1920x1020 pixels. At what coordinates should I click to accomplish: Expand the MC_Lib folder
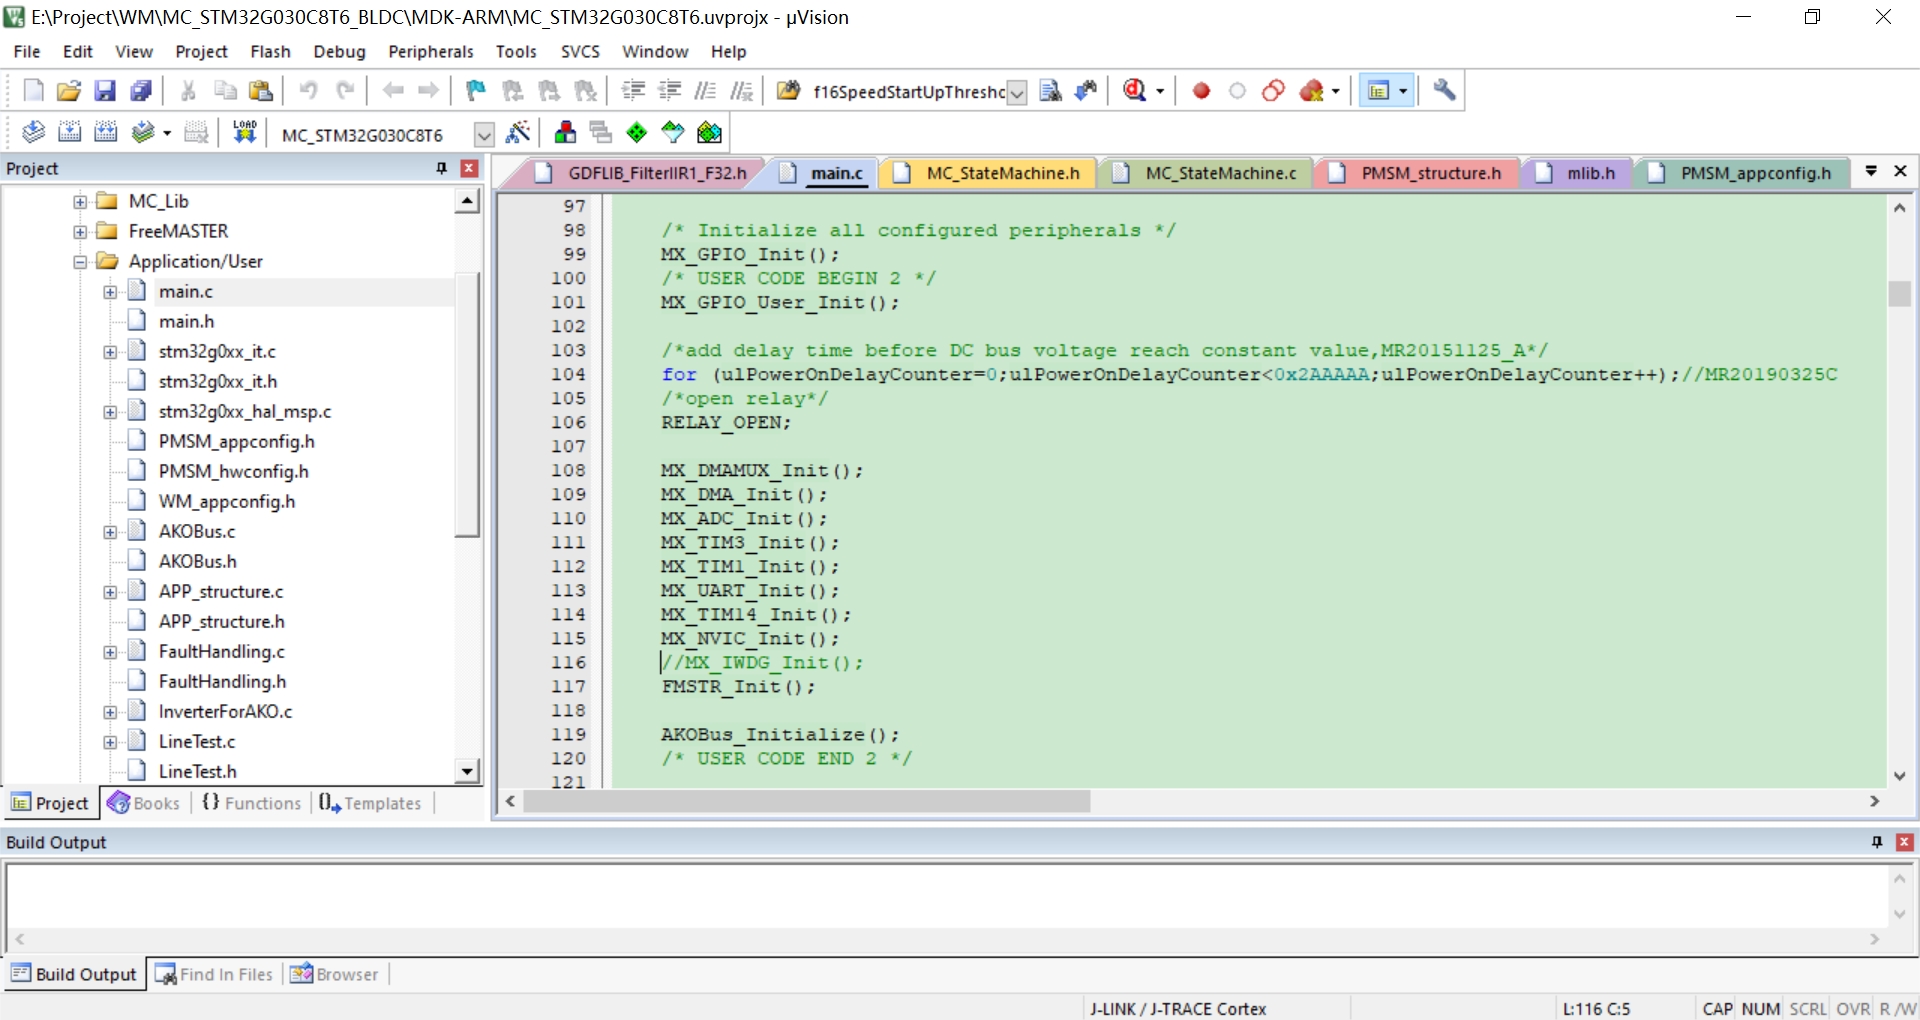click(80, 202)
